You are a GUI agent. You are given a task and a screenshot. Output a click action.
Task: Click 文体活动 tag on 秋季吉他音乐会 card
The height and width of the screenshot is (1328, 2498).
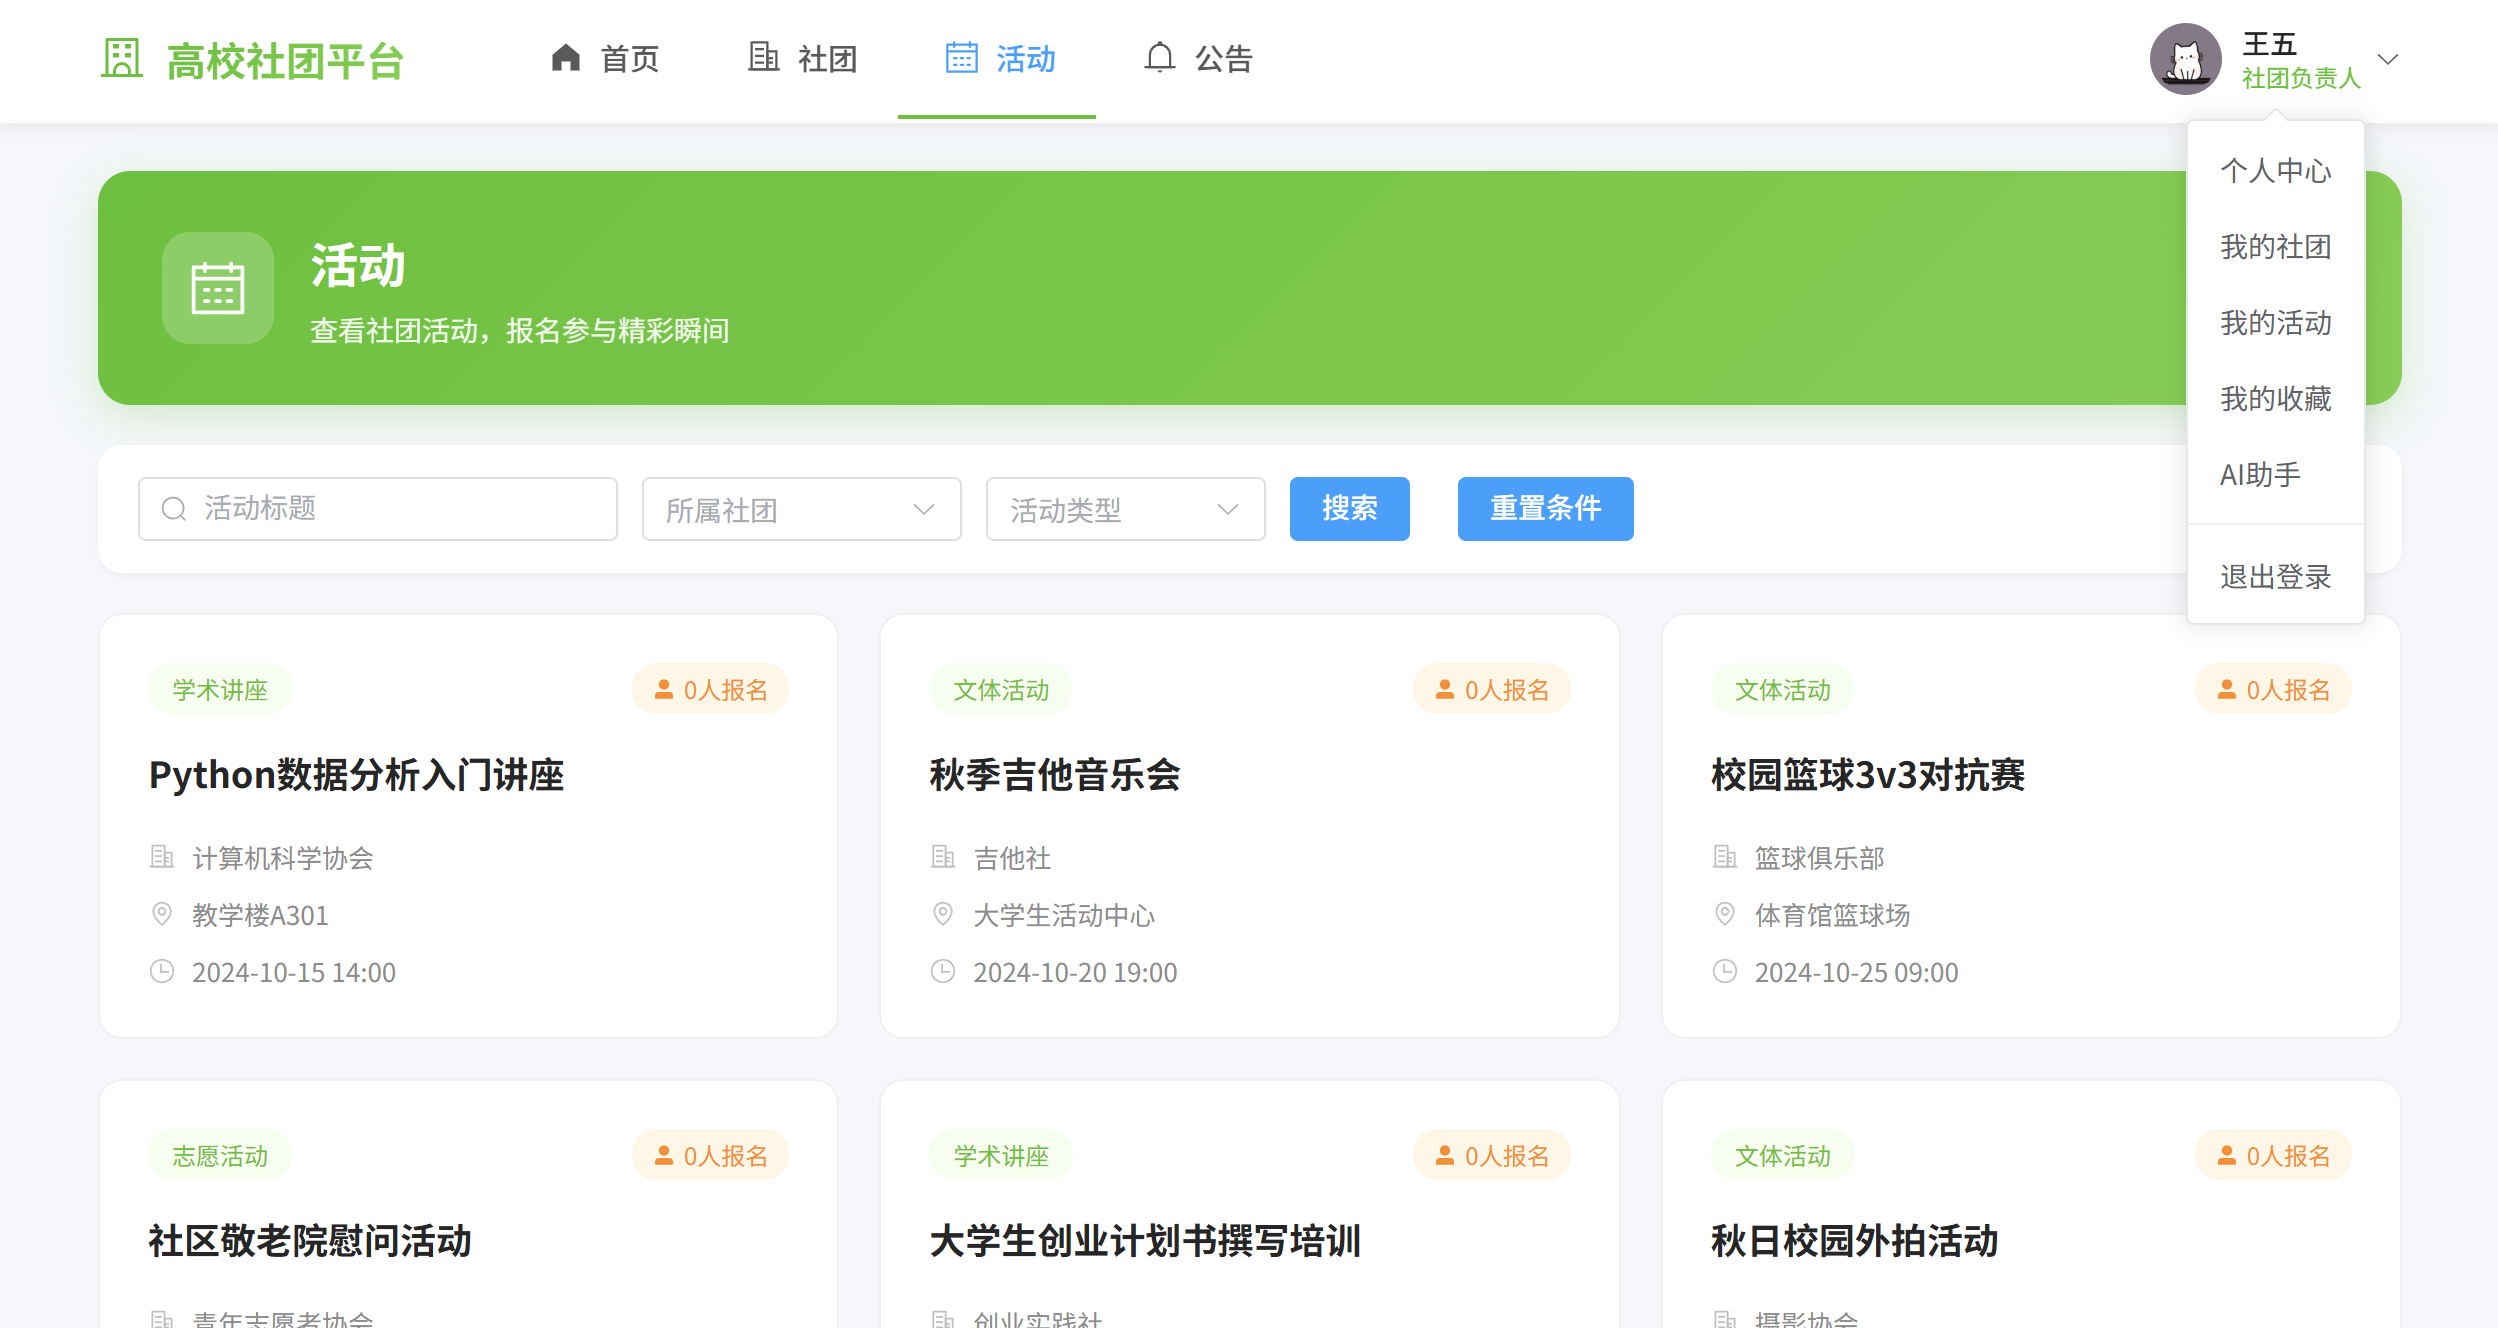pyautogui.click(x=1001, y=689)
